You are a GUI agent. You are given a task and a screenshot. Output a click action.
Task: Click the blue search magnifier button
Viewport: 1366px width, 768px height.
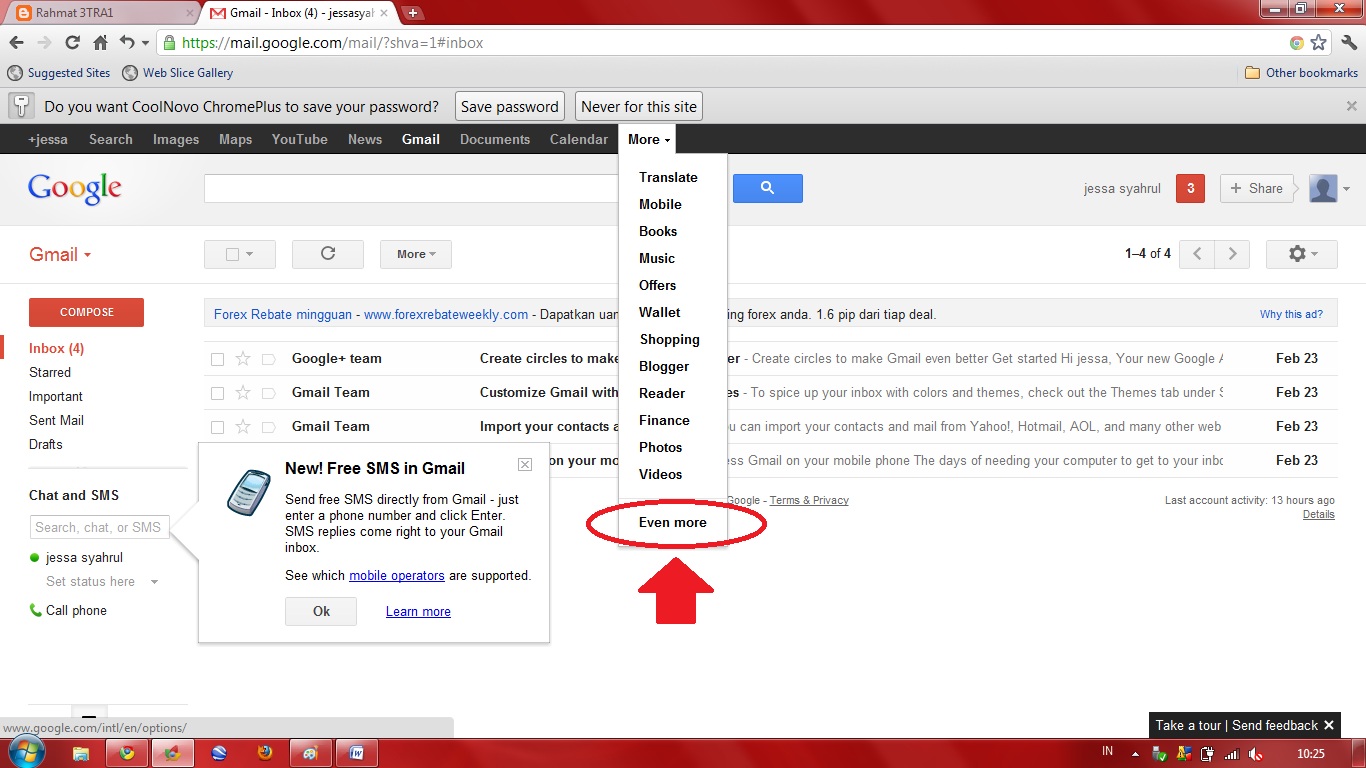(767, 189)
